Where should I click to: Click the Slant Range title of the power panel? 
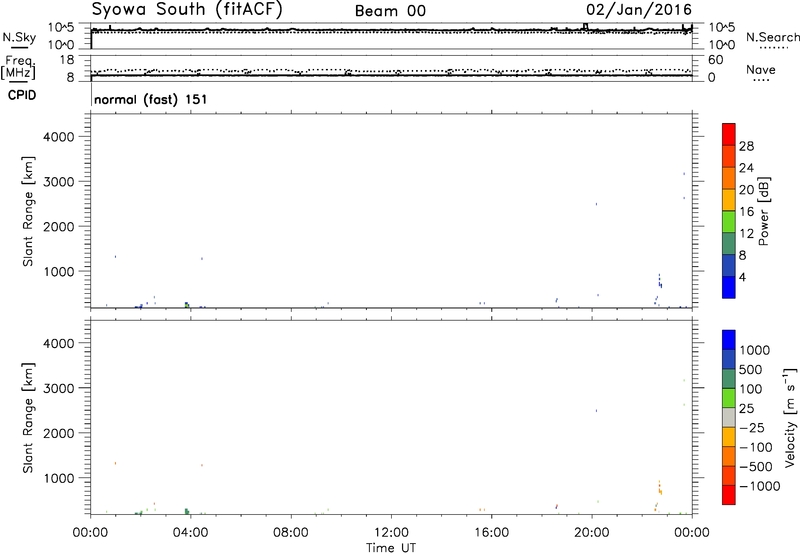tap(28, 211)
